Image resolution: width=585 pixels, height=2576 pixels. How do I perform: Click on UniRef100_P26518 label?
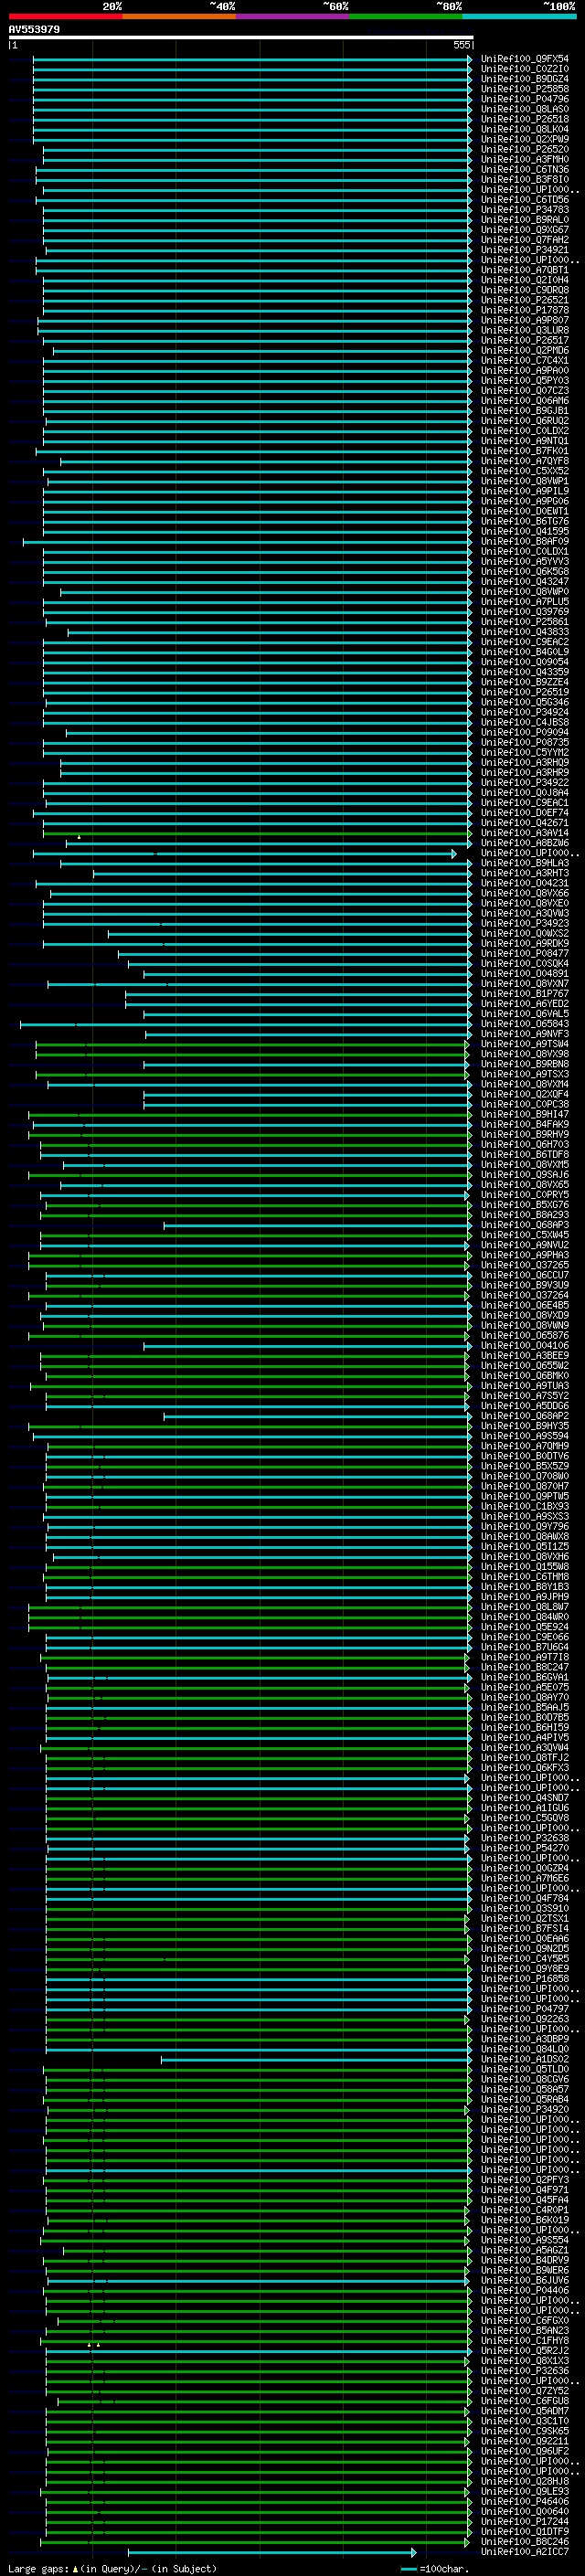[525, 119]
